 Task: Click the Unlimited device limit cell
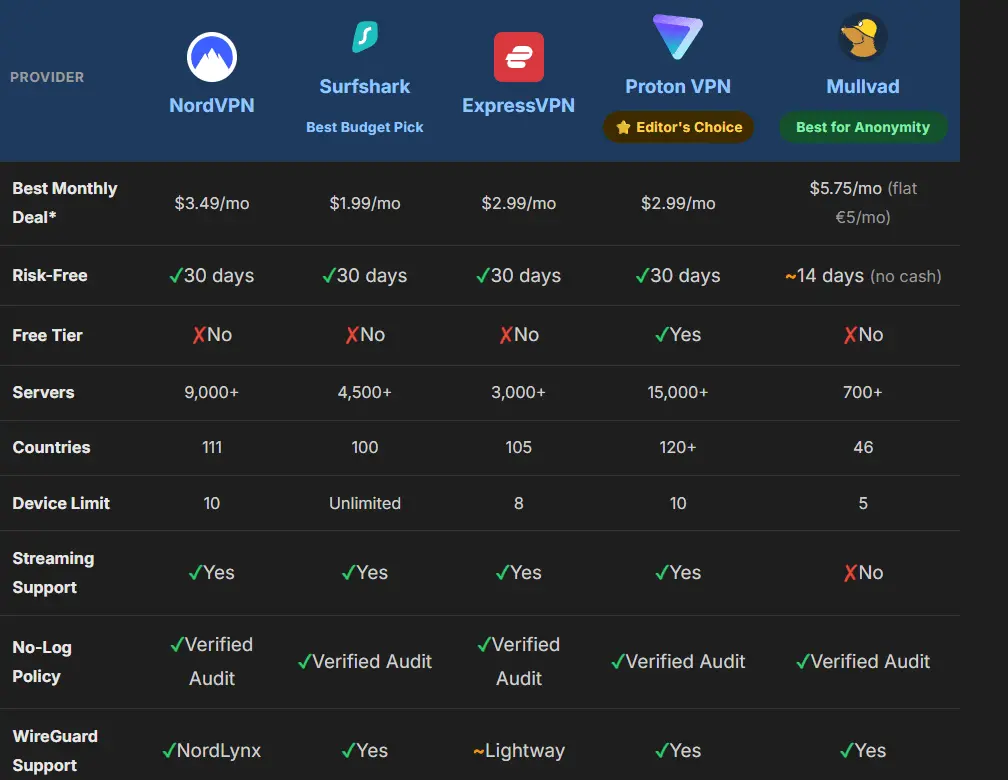point(364,503)
